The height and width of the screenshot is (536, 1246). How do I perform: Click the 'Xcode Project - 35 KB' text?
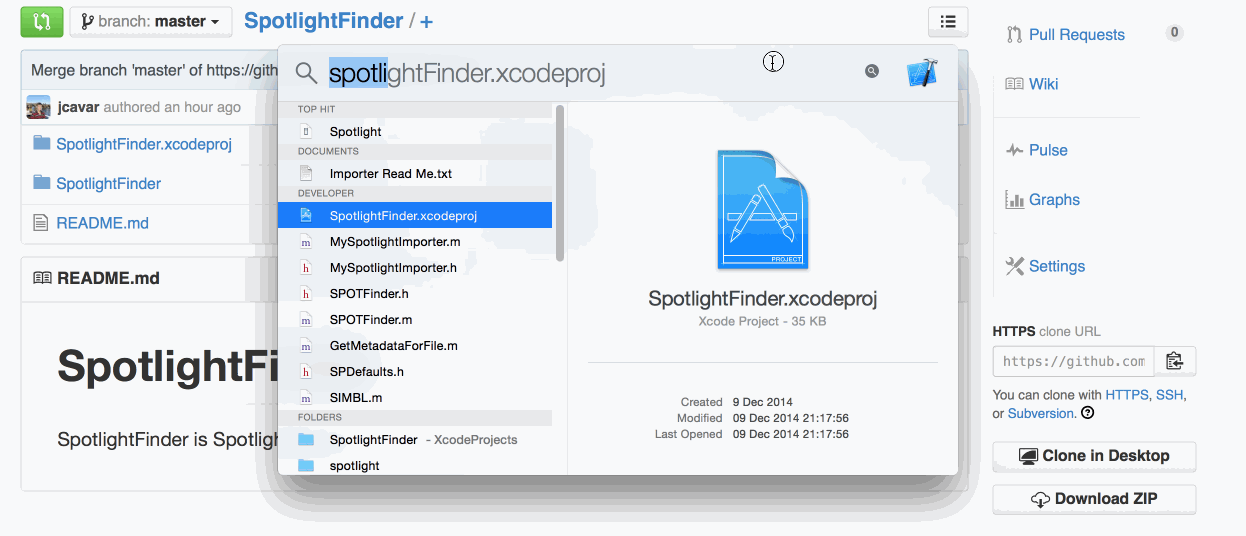(762, 322)
